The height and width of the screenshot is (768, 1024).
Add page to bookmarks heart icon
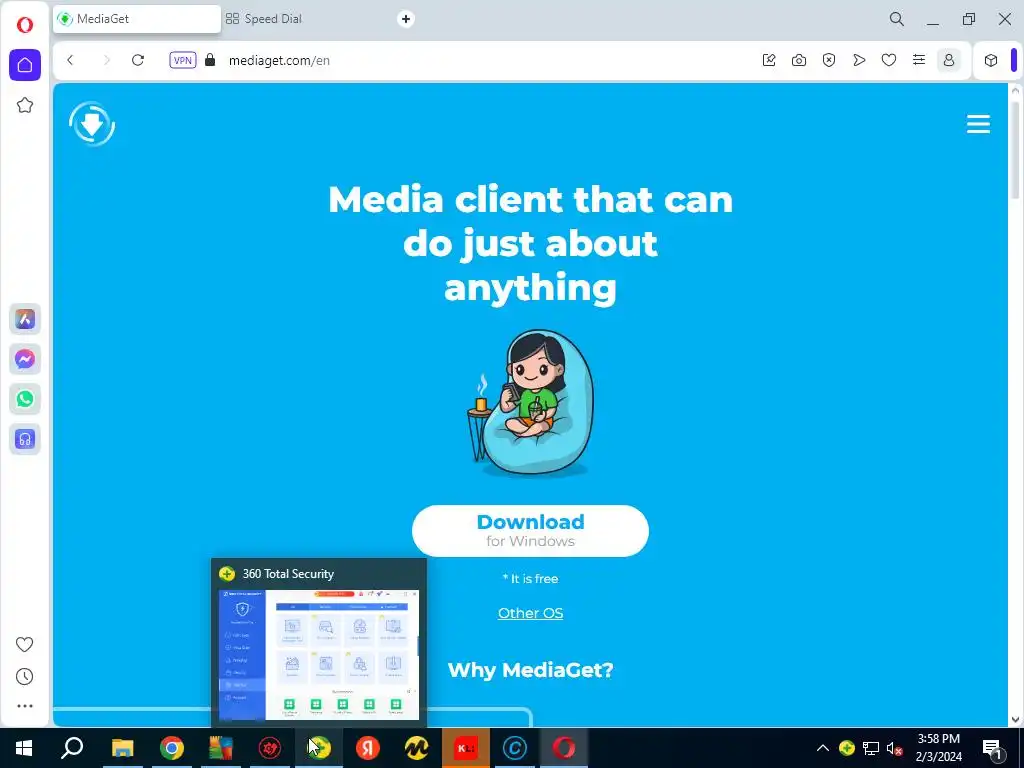[x=889, y=60]
